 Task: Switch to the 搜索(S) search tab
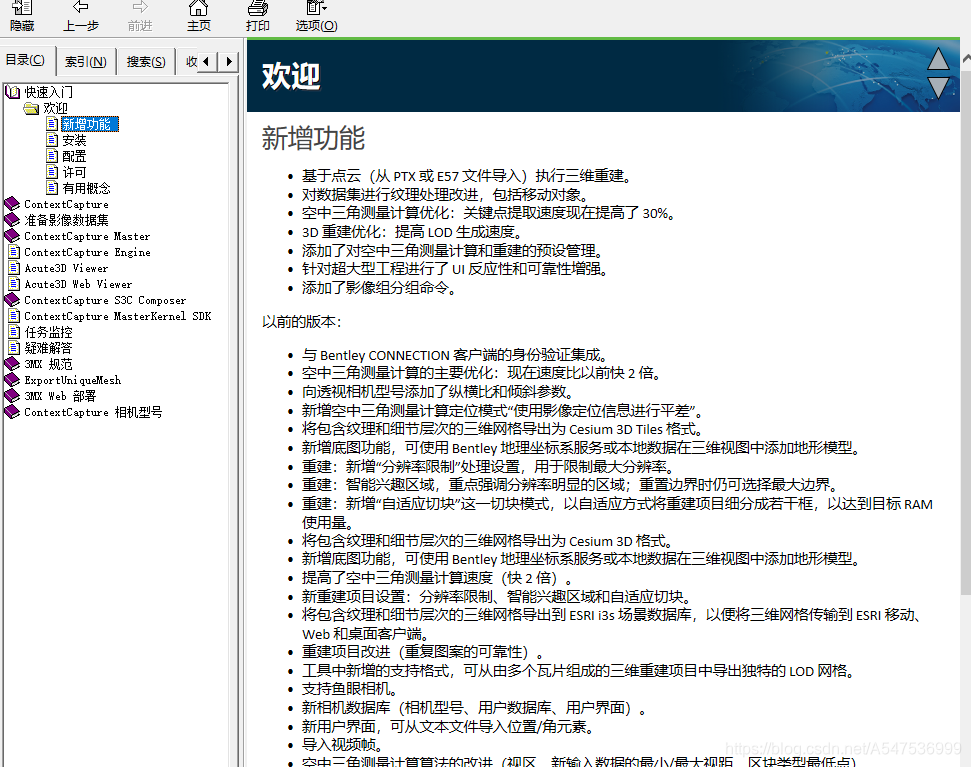pyautogui.click(x=146, y=61)
